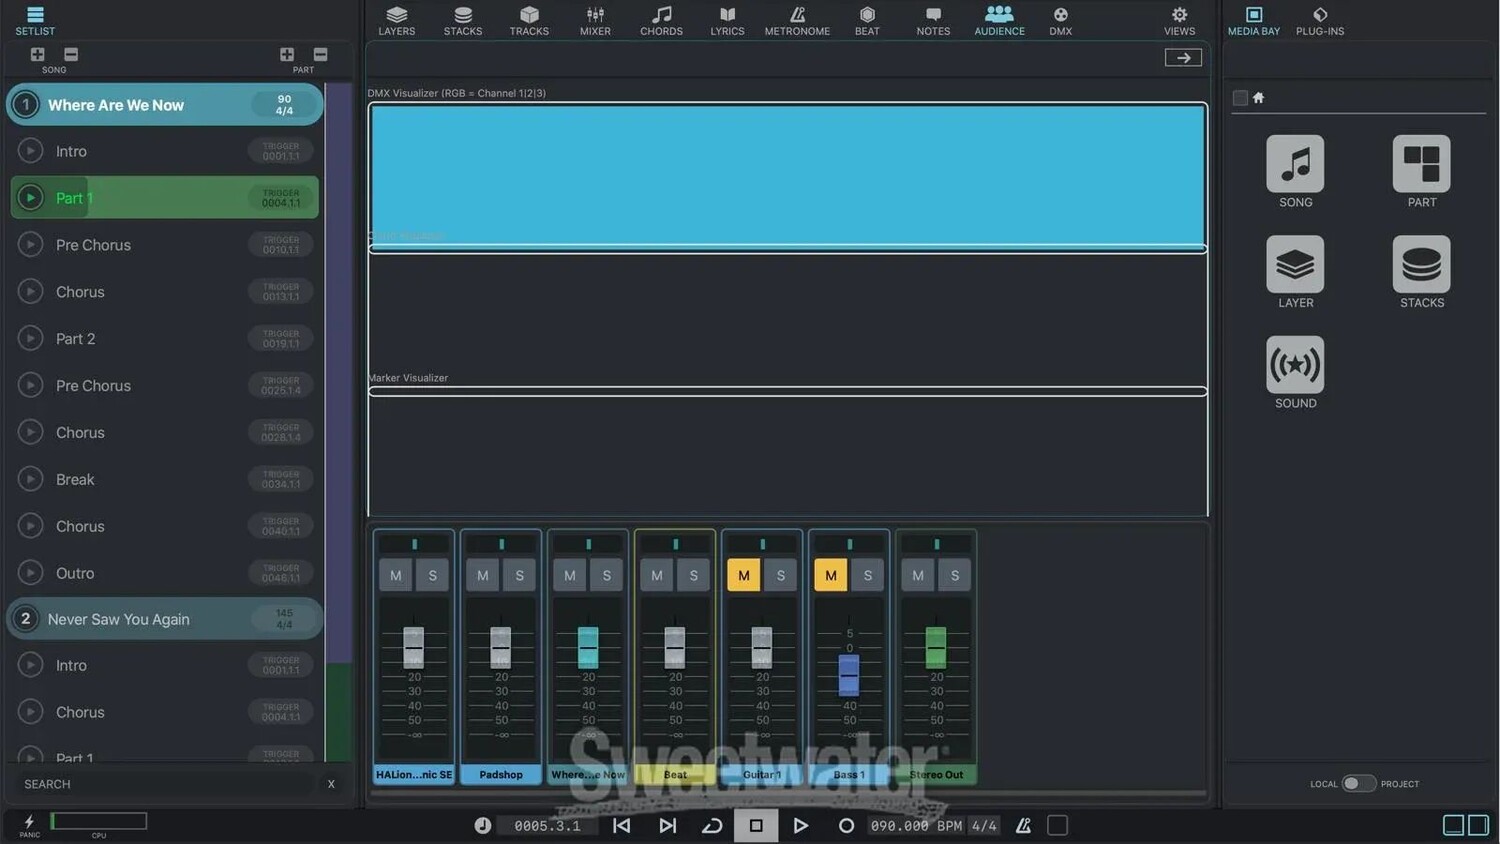The image size is (1500, 844).
Task: Click the setlist Search field
Action: tap(165, 784)
